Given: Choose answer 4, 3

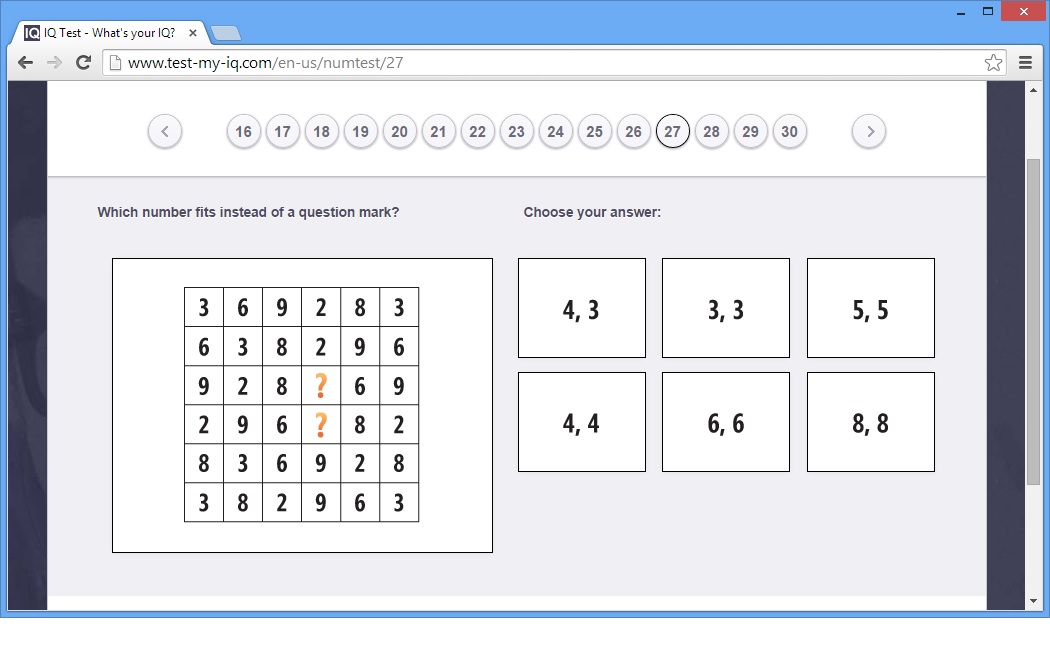Looking at the screenshot, I should click(582, 308).
